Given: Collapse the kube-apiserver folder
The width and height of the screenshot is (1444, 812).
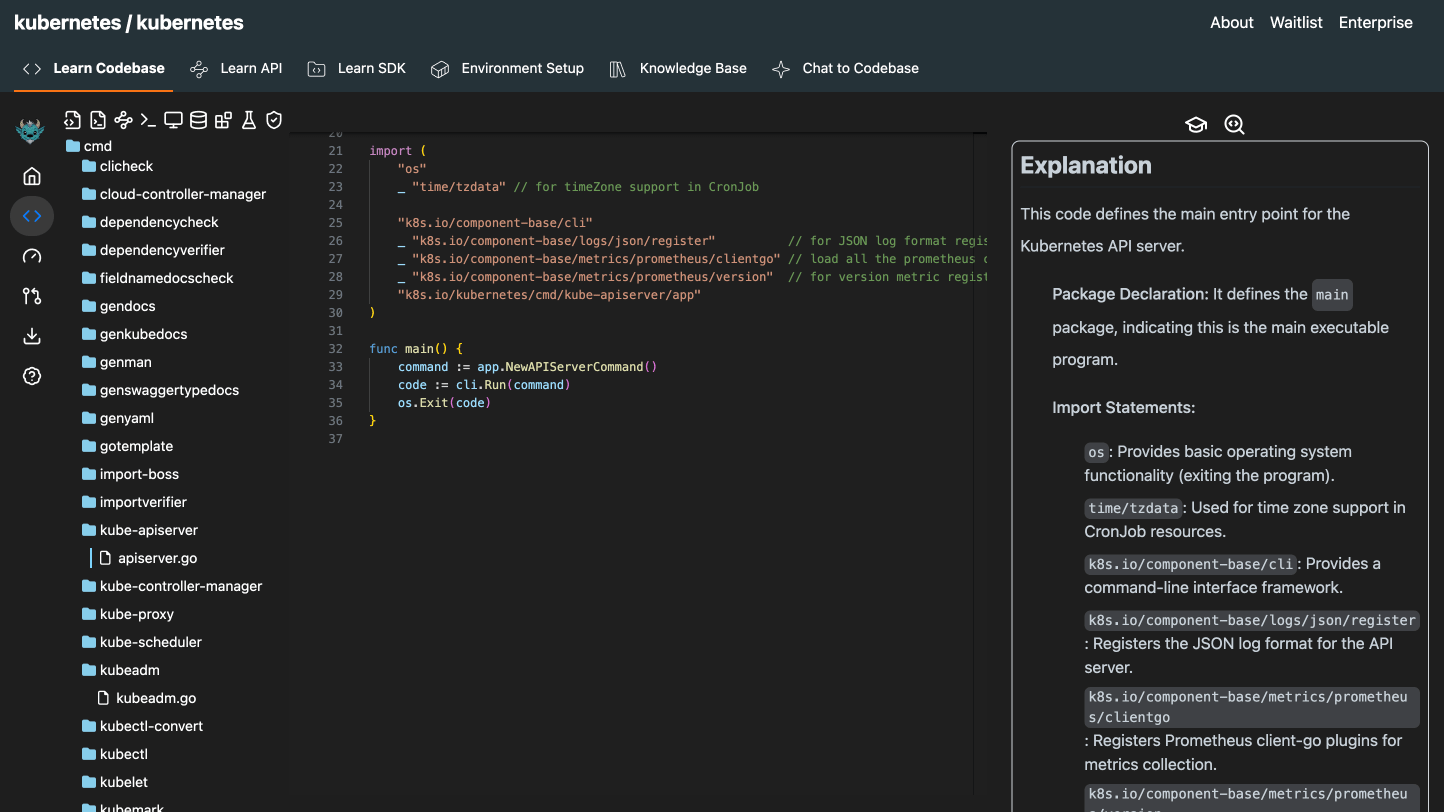Looking at the screenshot, I should (139, 530).
